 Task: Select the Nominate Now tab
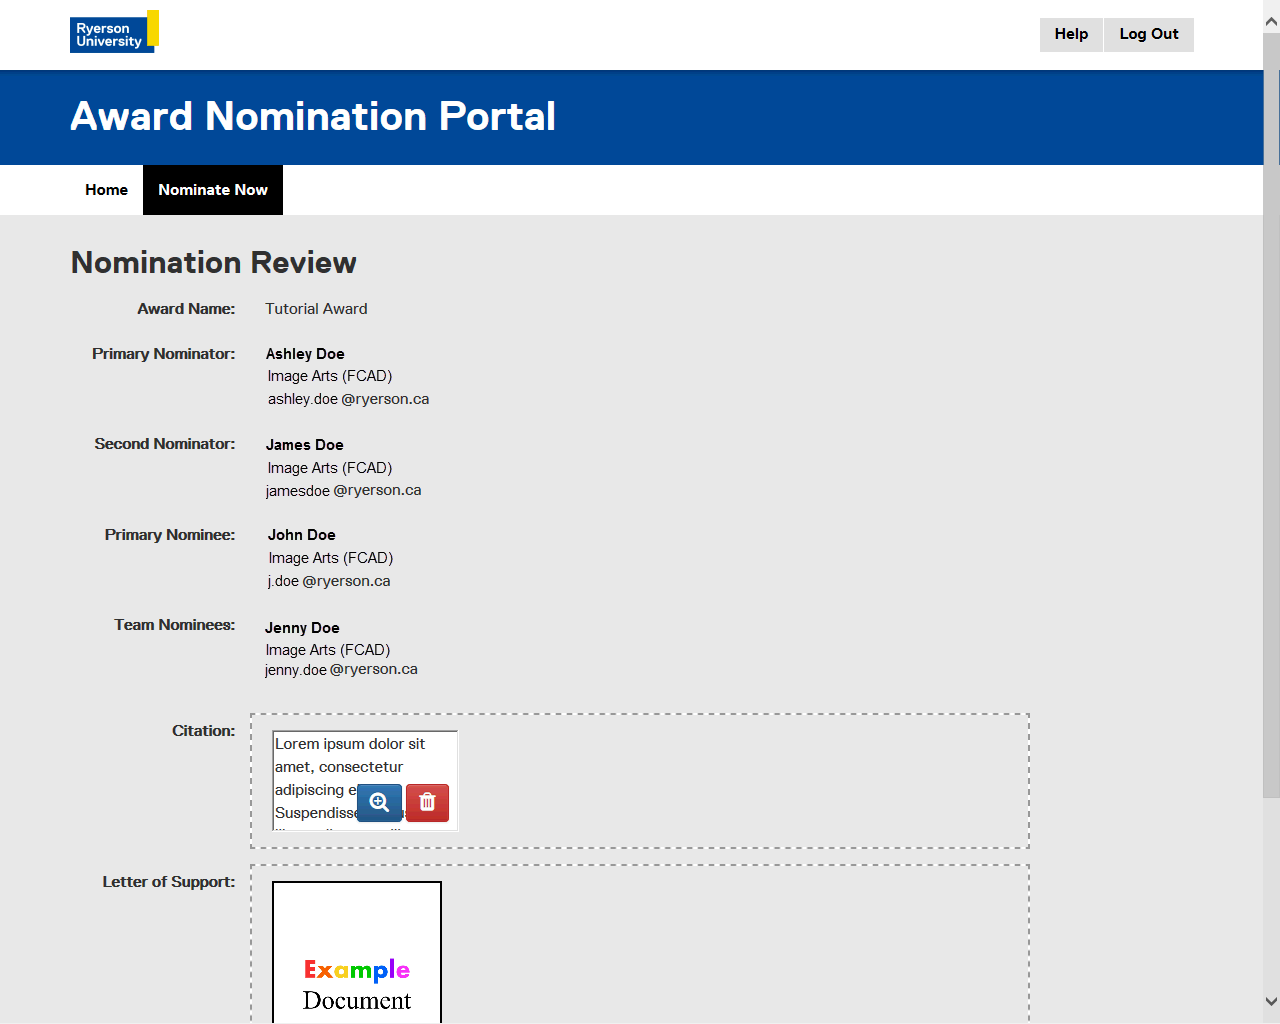click(213, 190)
